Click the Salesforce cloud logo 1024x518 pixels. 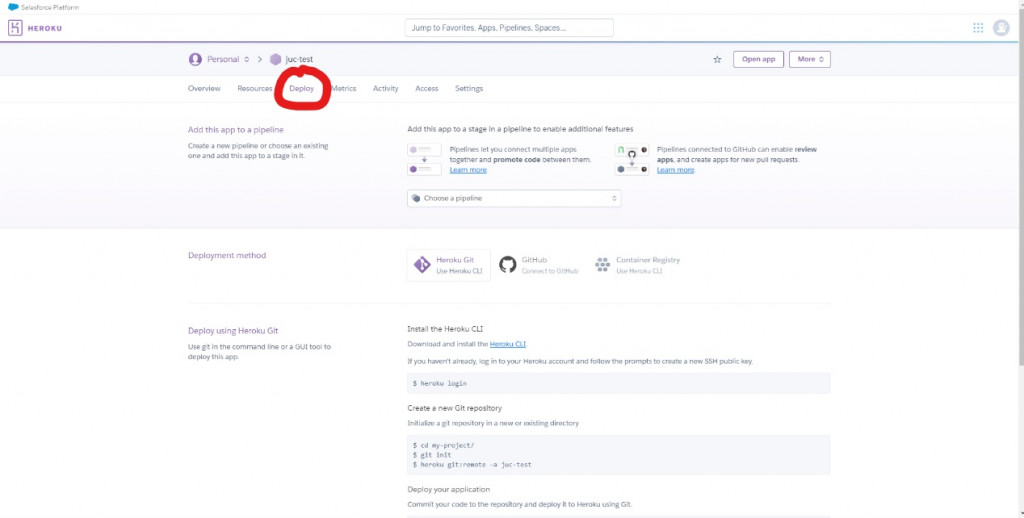[x=12, y=7]
